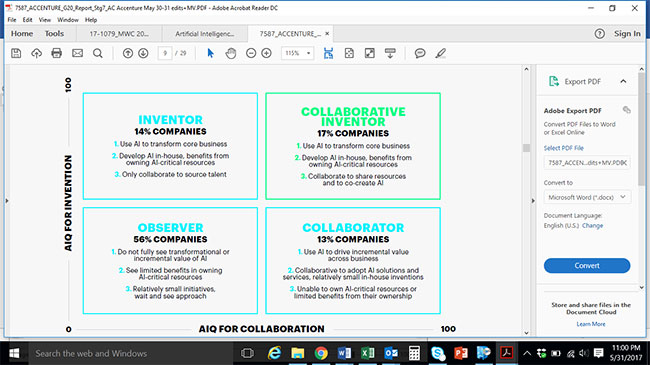Screen dimensions: 650x365
Task: Click the Zoom out minus icon
Action: coord(251,53)
